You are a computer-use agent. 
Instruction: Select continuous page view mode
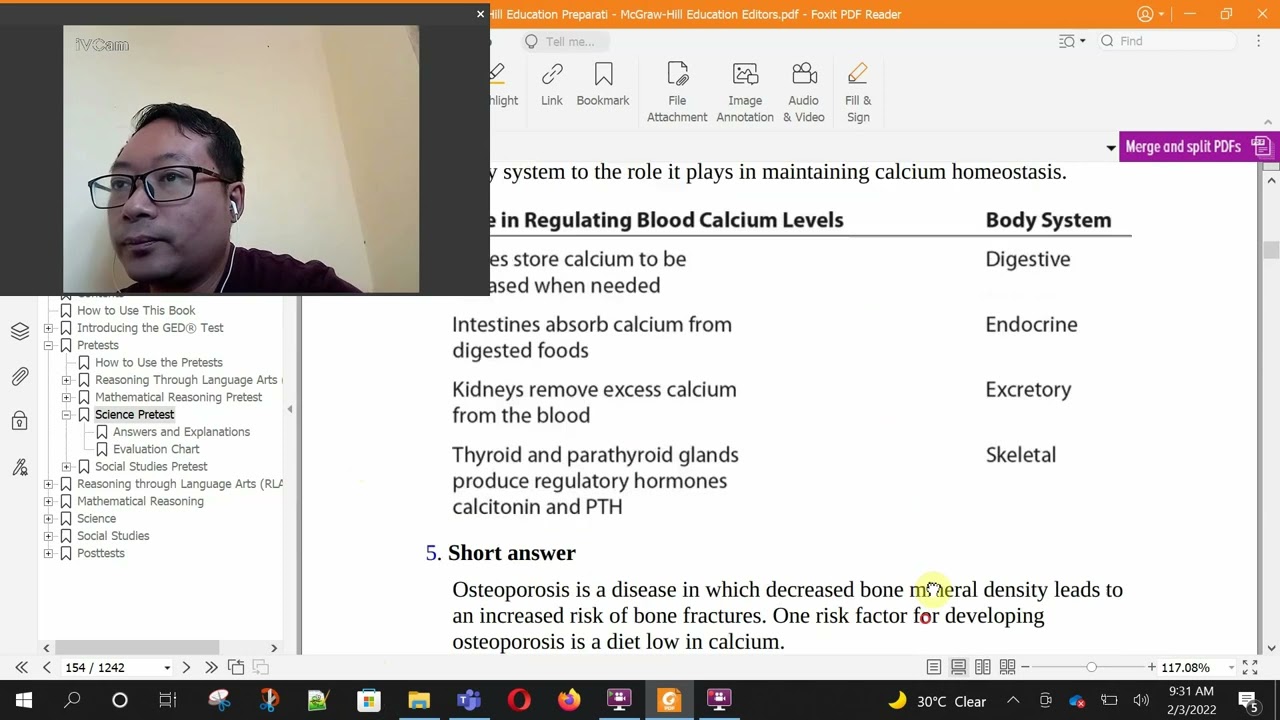(x=958, y=667)
